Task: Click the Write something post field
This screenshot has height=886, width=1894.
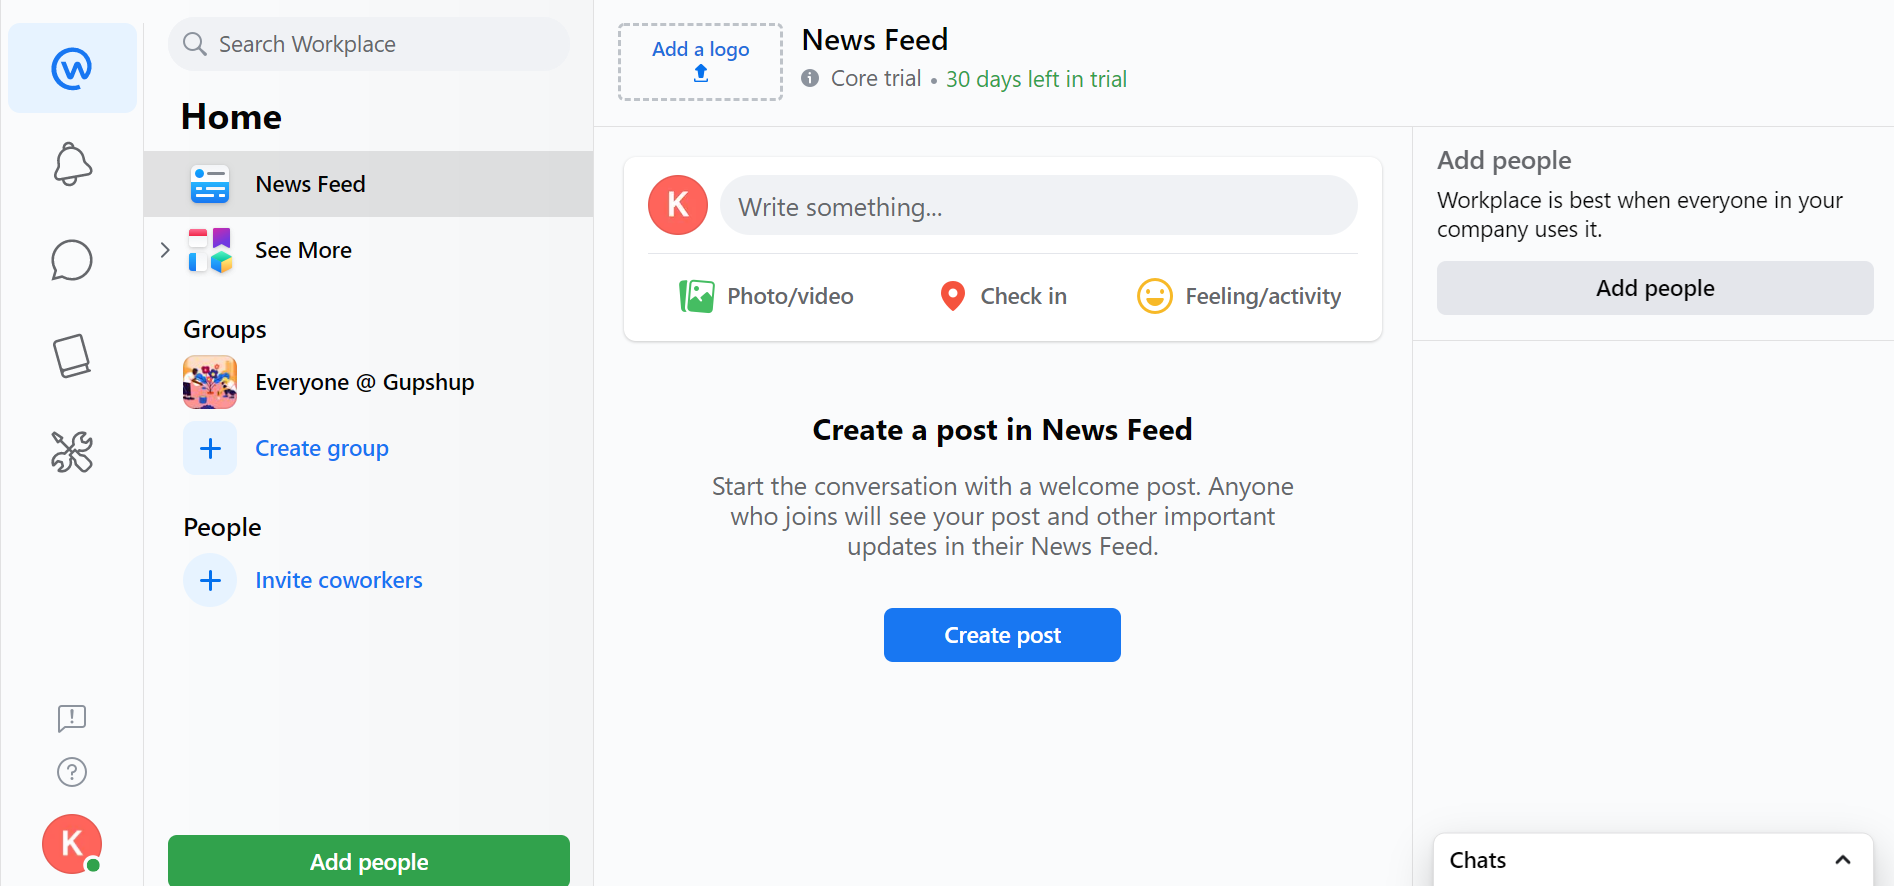Action: pos(1038,206)
